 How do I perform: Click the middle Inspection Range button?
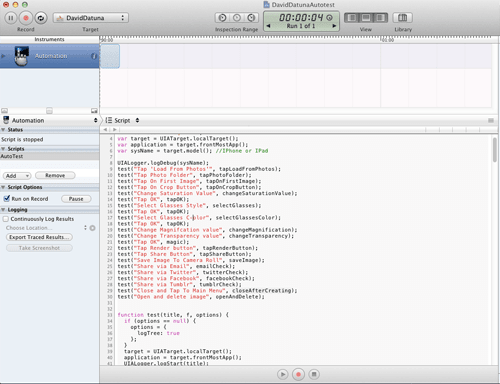pos(237,18)
